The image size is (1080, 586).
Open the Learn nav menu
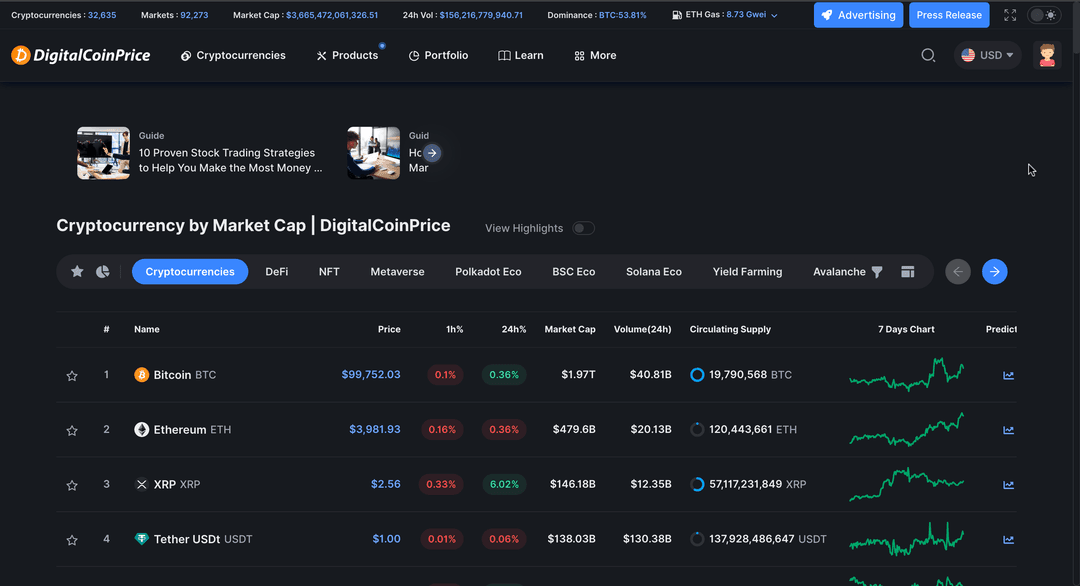521,55
